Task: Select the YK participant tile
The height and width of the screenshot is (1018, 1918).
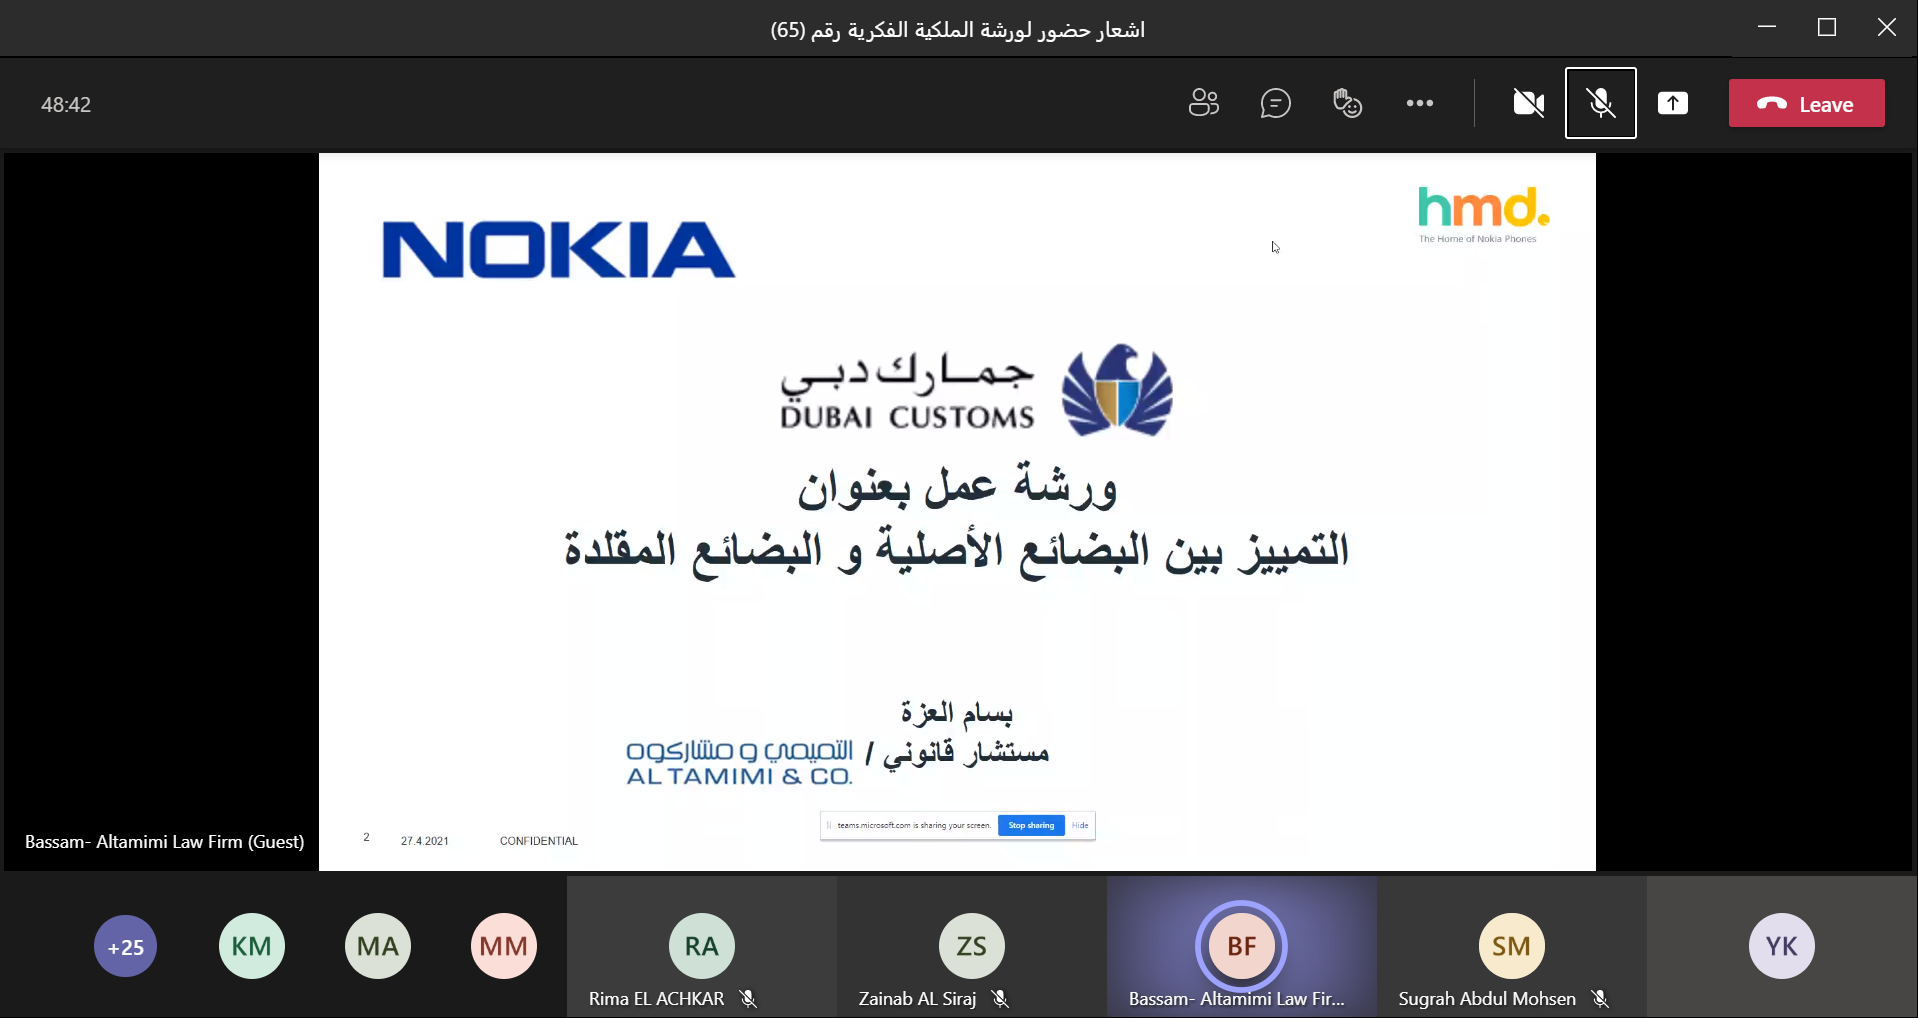Action: (1782, 946)
